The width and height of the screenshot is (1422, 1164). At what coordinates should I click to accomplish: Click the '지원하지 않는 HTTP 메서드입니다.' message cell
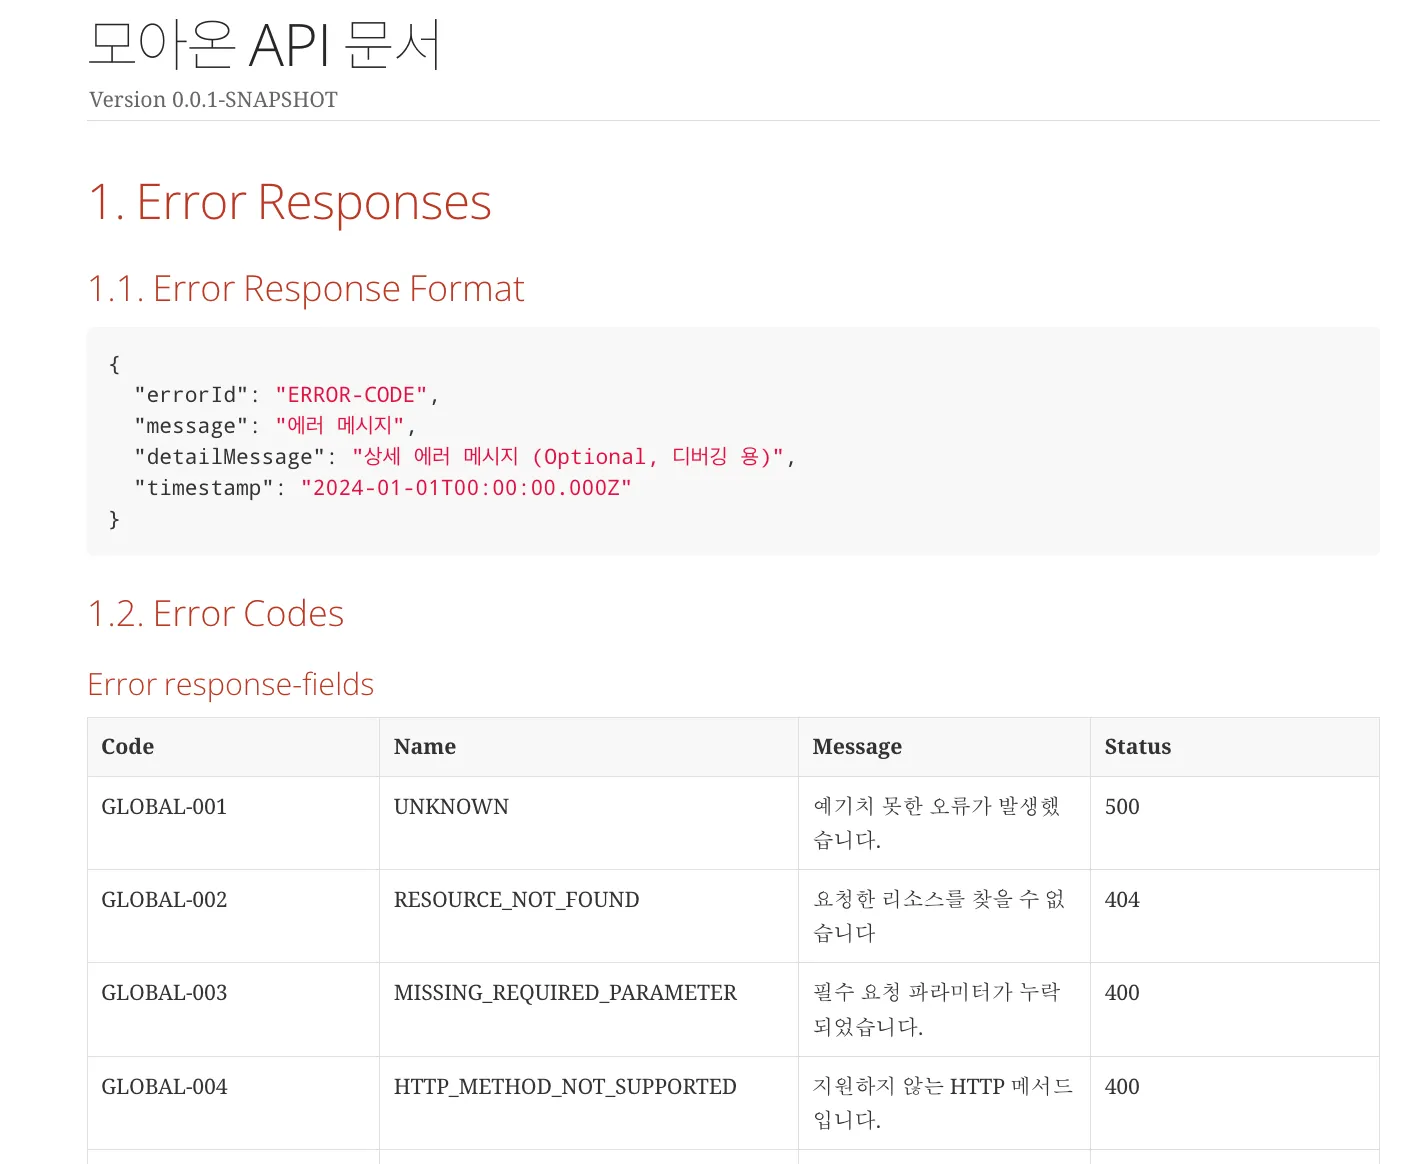[943, 1103]
